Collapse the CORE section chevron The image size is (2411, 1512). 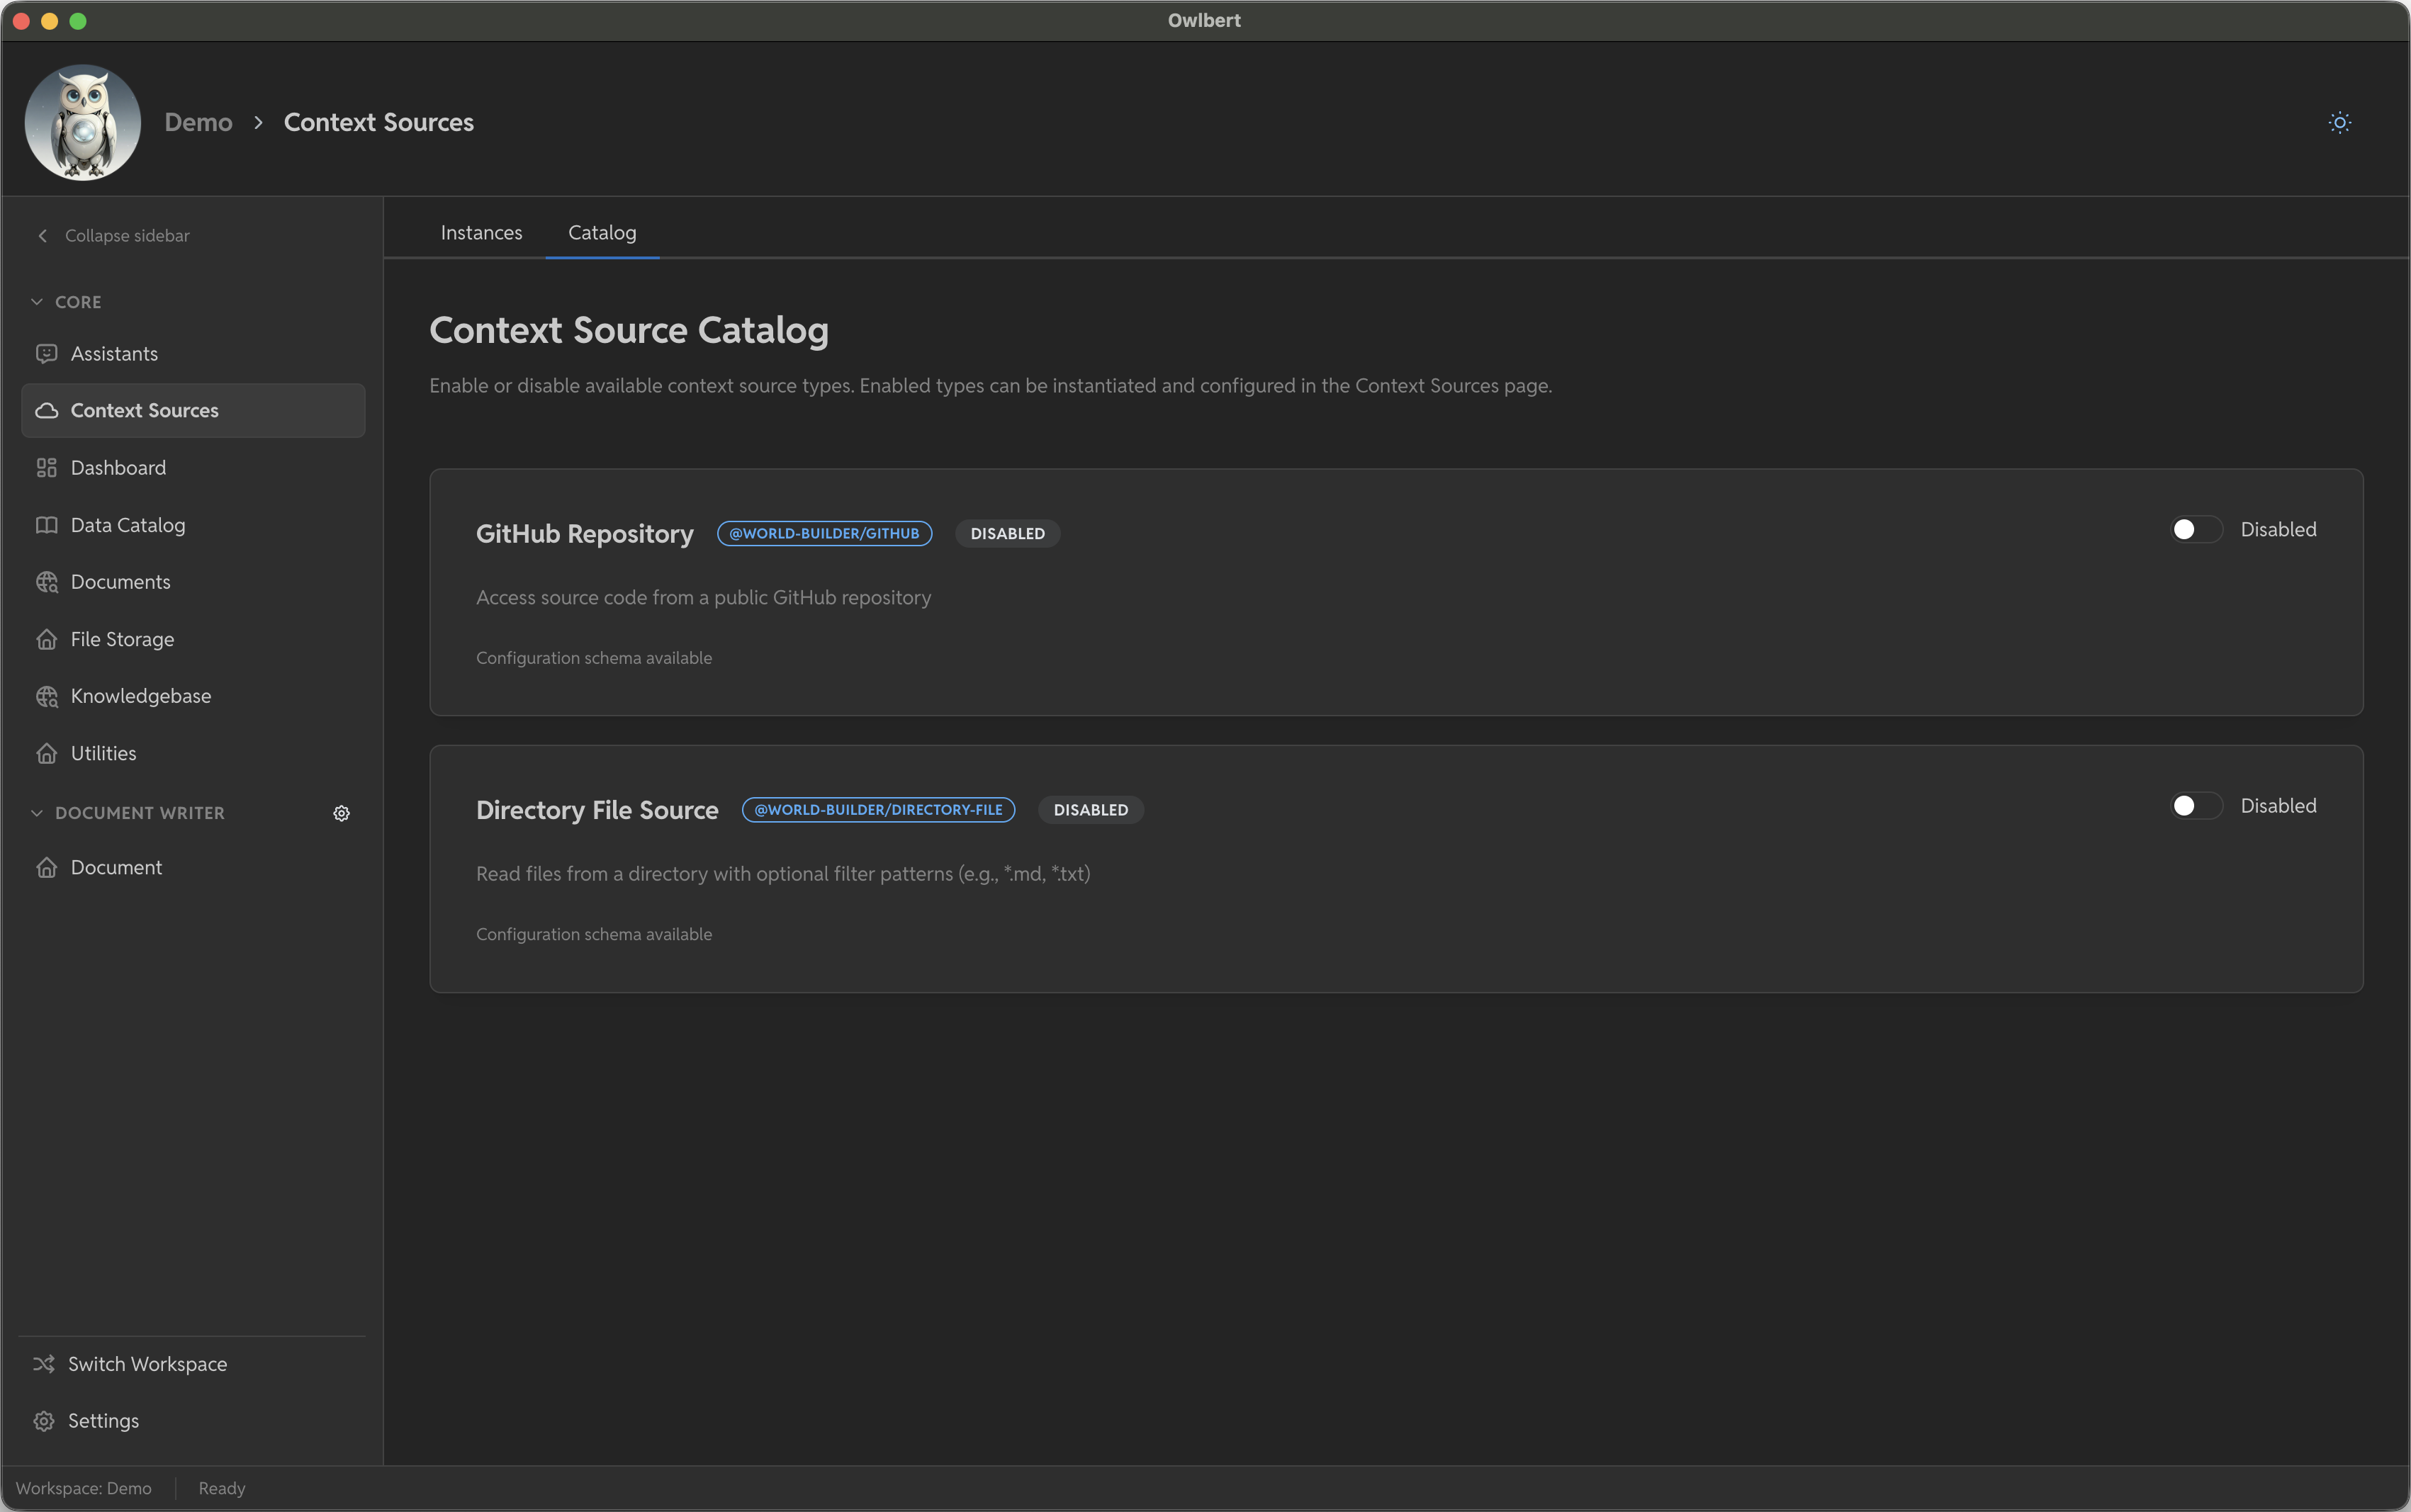[x=37, y=302]
